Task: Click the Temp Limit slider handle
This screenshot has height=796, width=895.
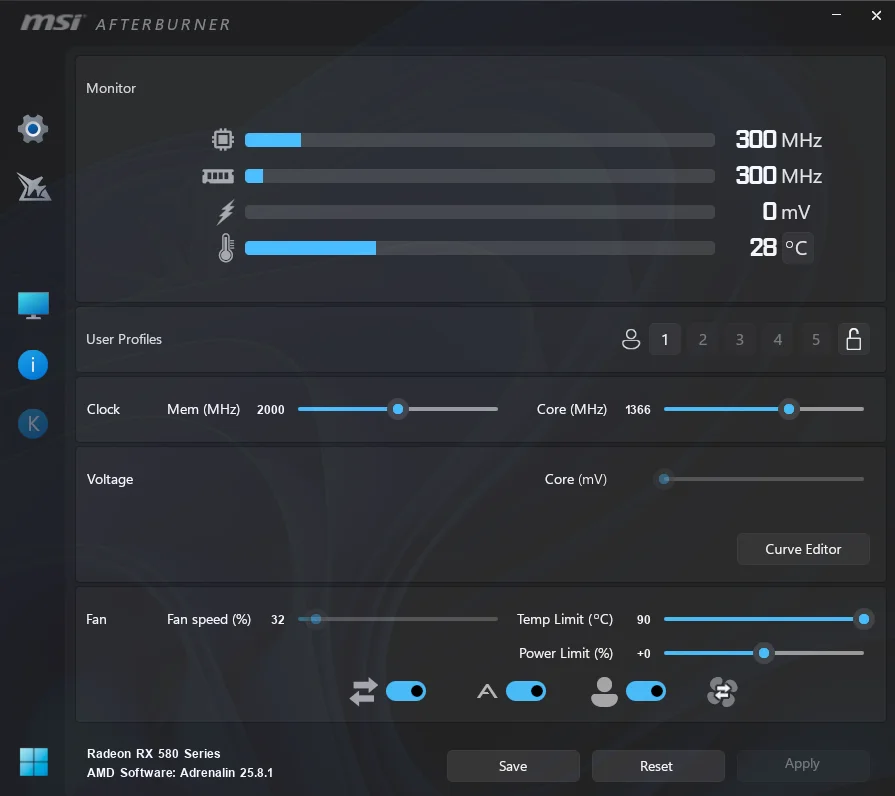Action: (864, 619)
